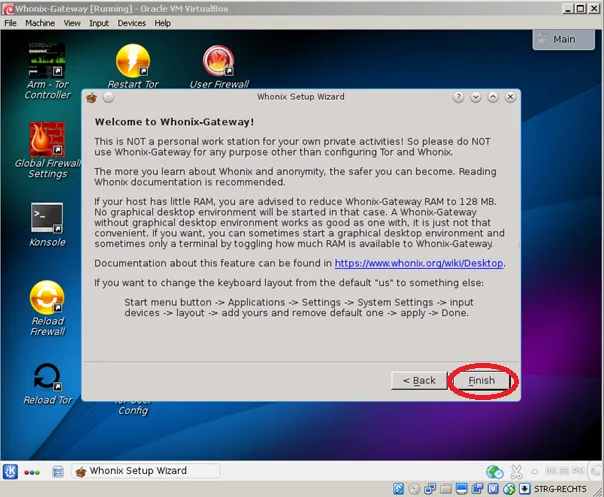Click the wizard window menu icon in titlebar

pos(92,97)
